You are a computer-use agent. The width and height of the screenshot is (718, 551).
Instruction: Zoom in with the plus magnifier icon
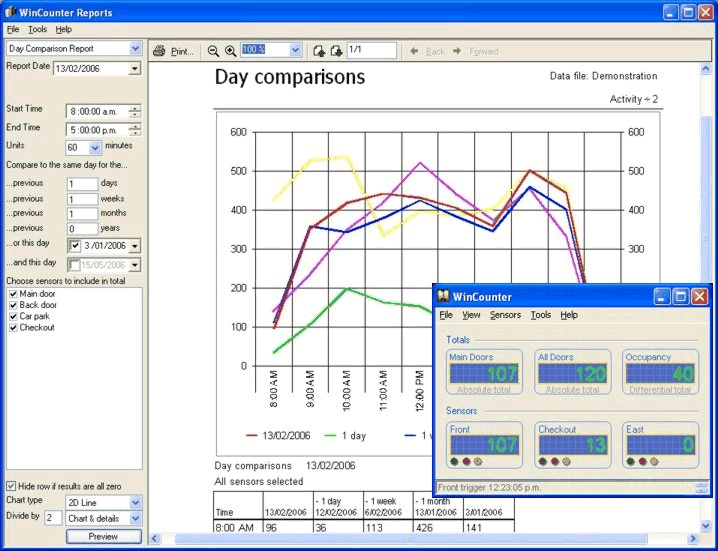(231, 51)
